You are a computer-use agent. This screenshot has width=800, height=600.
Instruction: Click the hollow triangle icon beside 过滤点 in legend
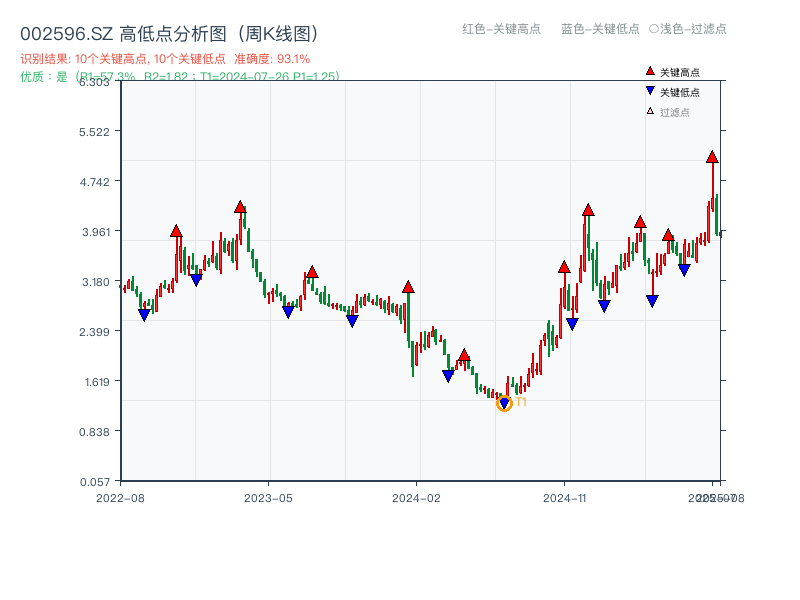tap(650, 111)
